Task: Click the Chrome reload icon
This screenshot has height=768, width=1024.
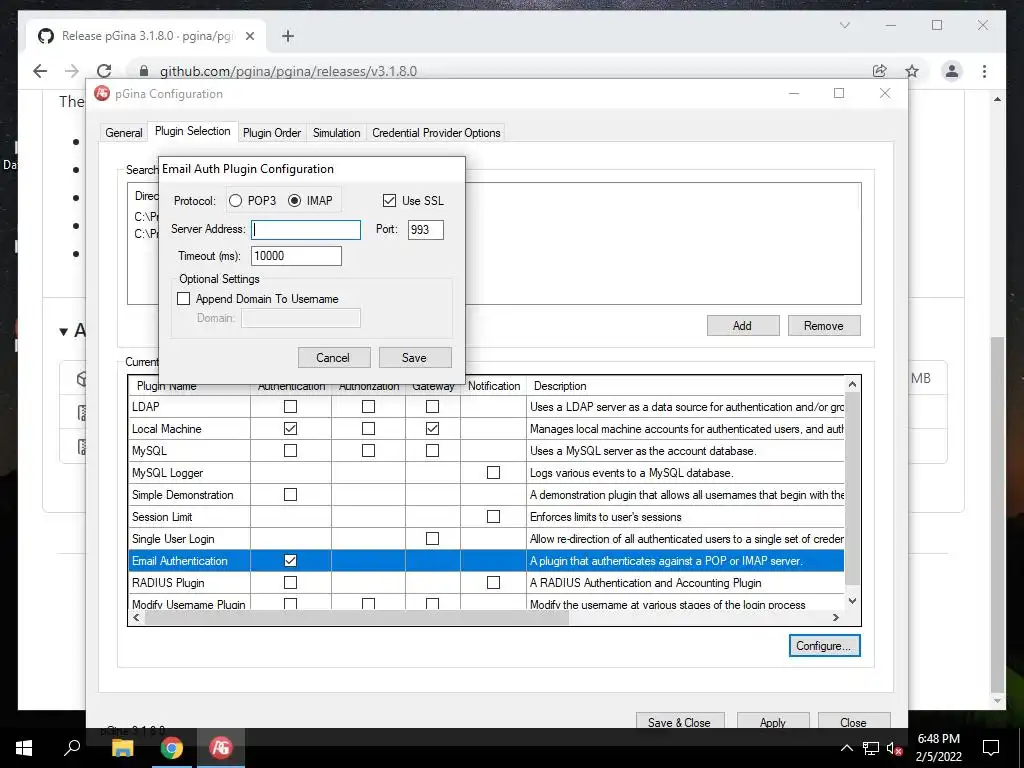Action: pyautogui.click(x=104, y=71)
